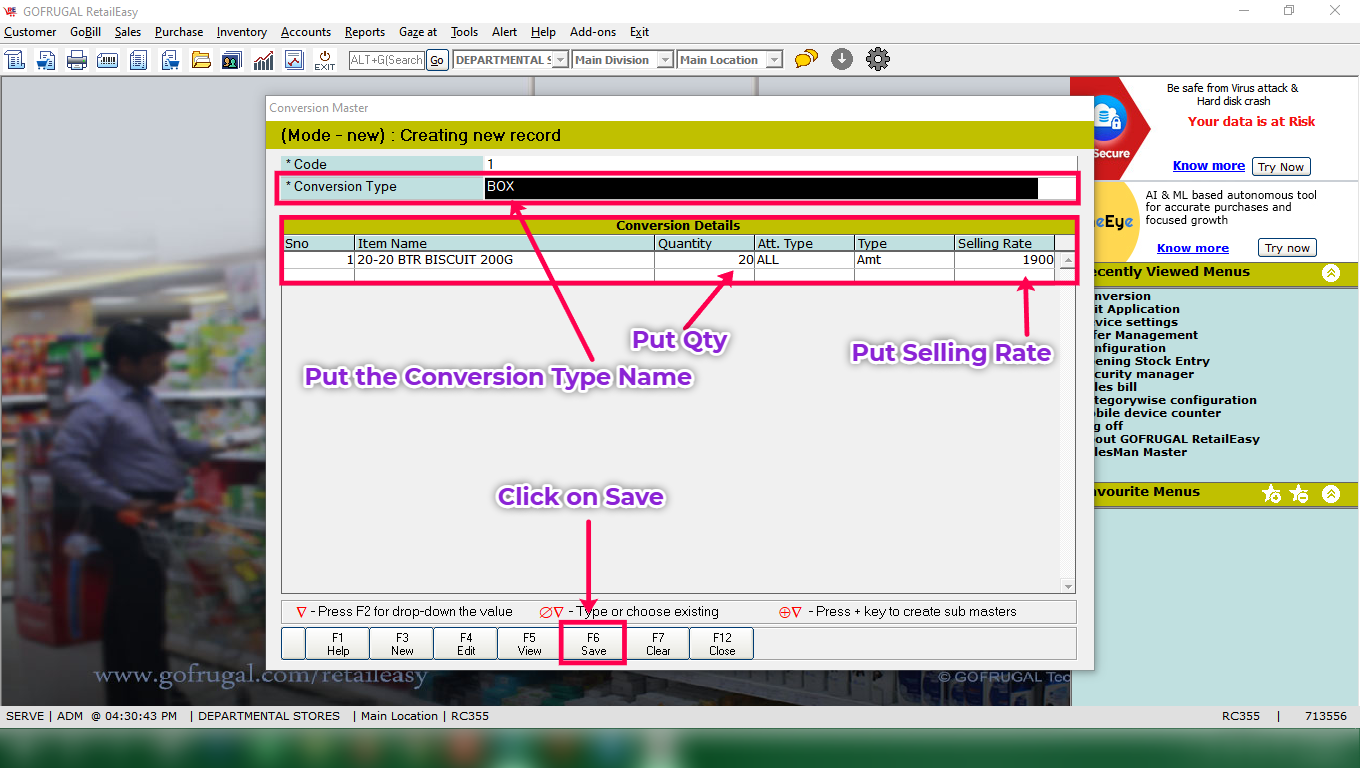Image resolution: width=1360 pixels, height=768 pixels.
Task: Open the Reports menu
Action: [x=365, y=32]
